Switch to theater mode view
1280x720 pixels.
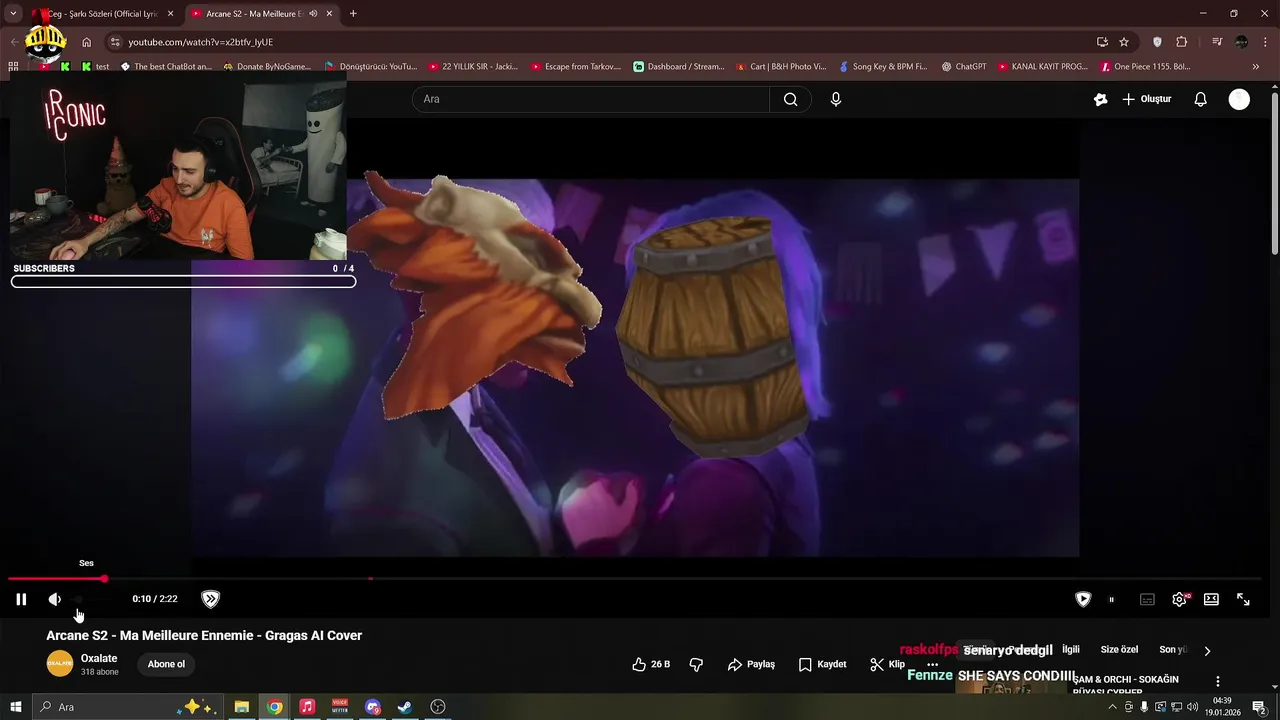coord(1211,599)
